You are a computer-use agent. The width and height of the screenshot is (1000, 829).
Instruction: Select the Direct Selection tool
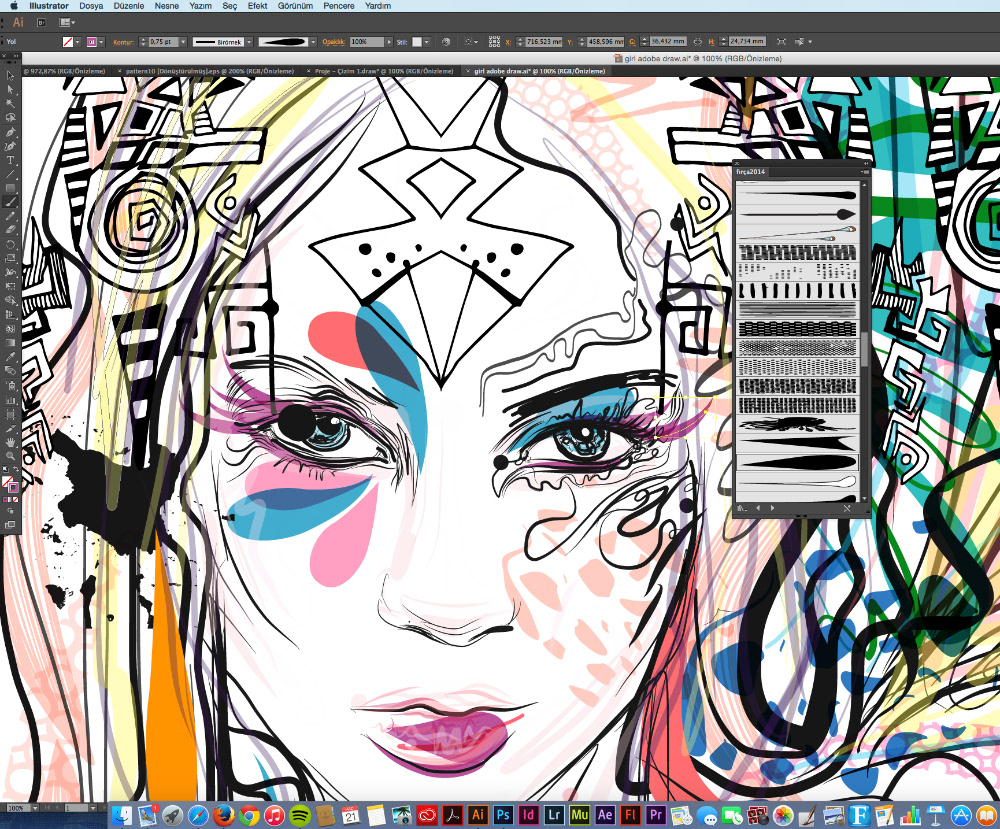click(x=10, y=89)
